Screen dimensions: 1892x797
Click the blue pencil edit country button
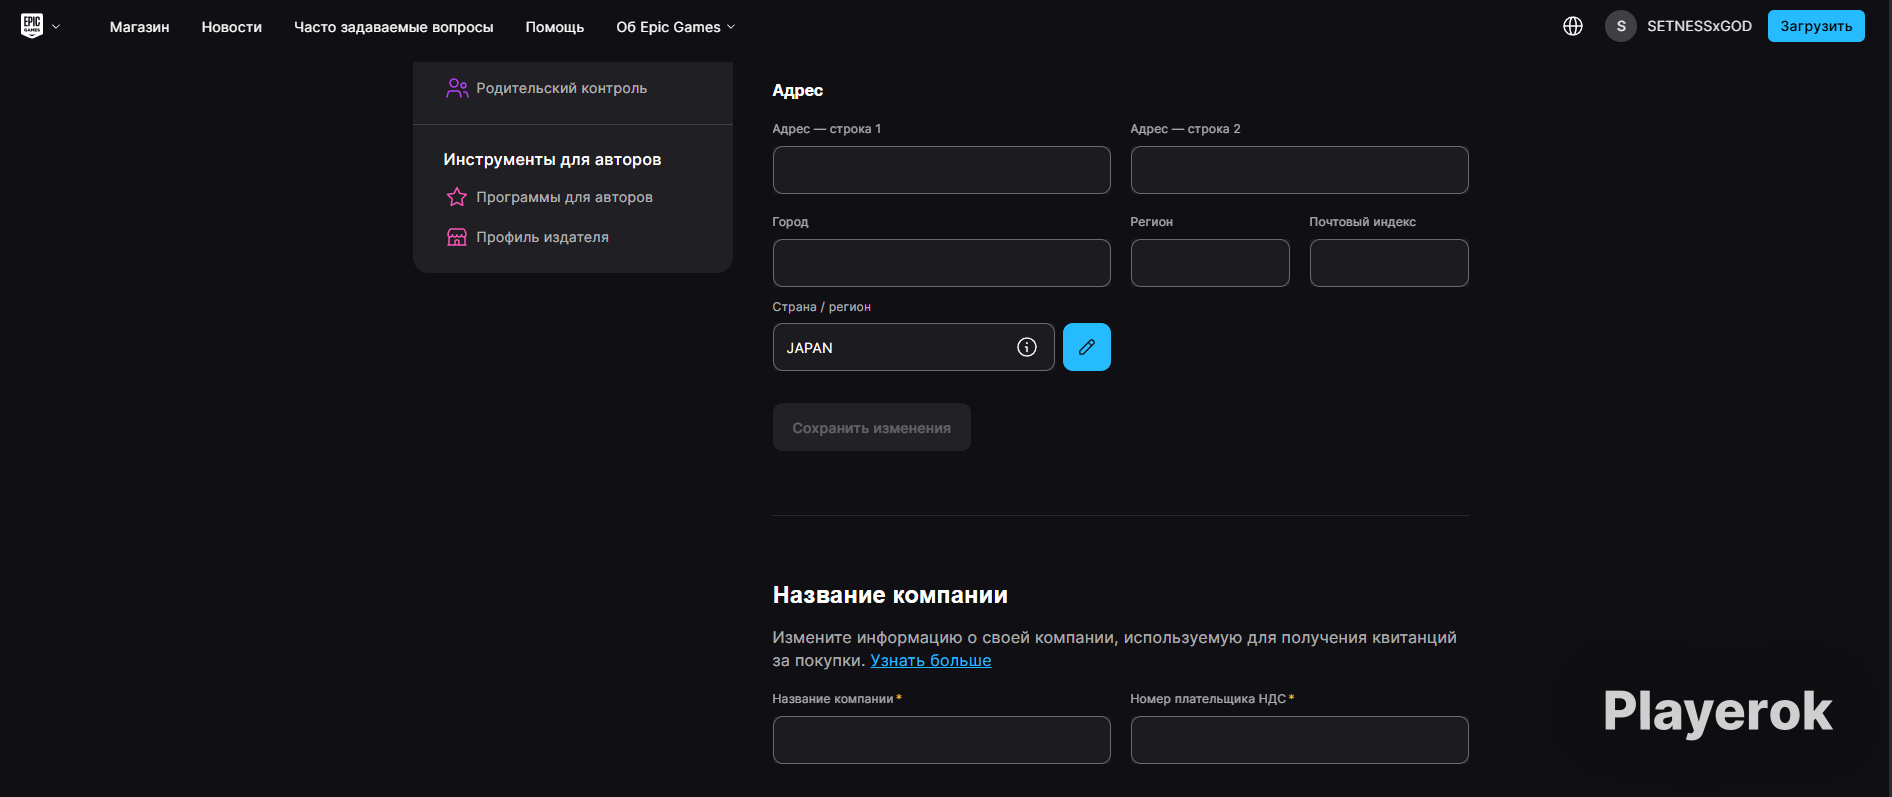click(x=1087, y=347)
